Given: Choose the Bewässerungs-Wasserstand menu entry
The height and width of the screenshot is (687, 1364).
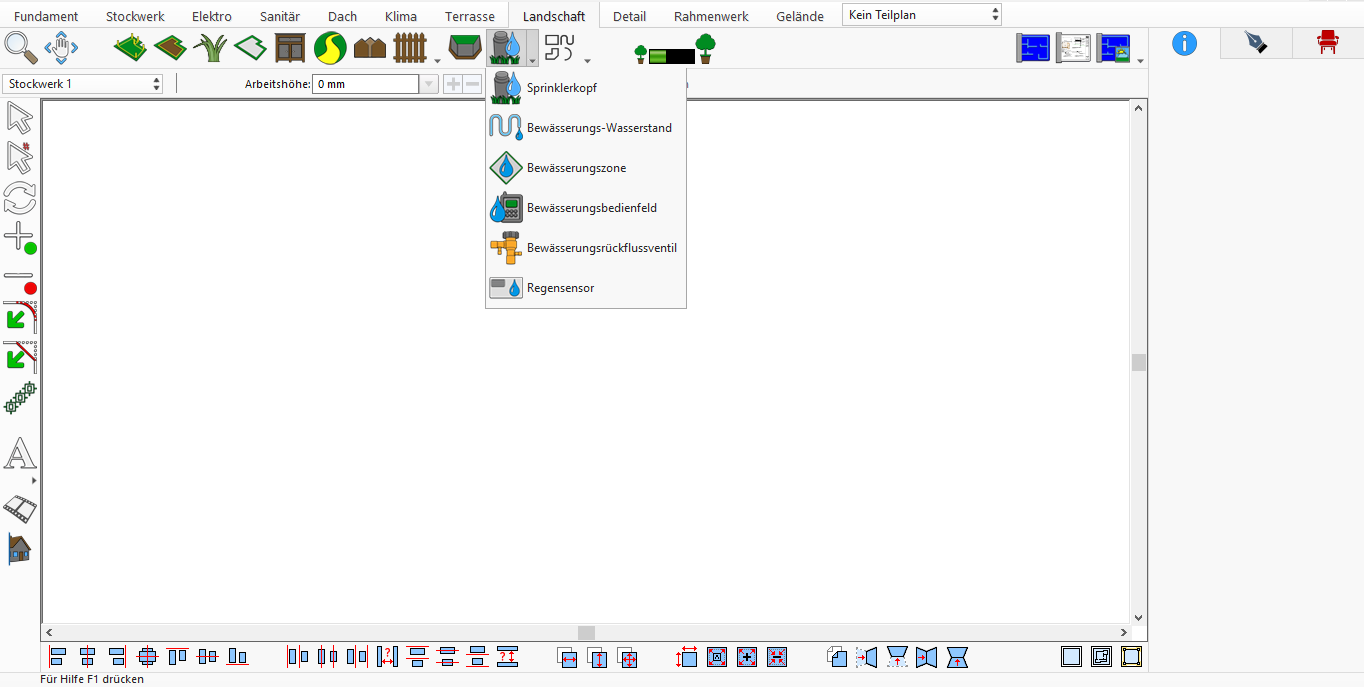Looking at the screenshot, I should (586, 128).
